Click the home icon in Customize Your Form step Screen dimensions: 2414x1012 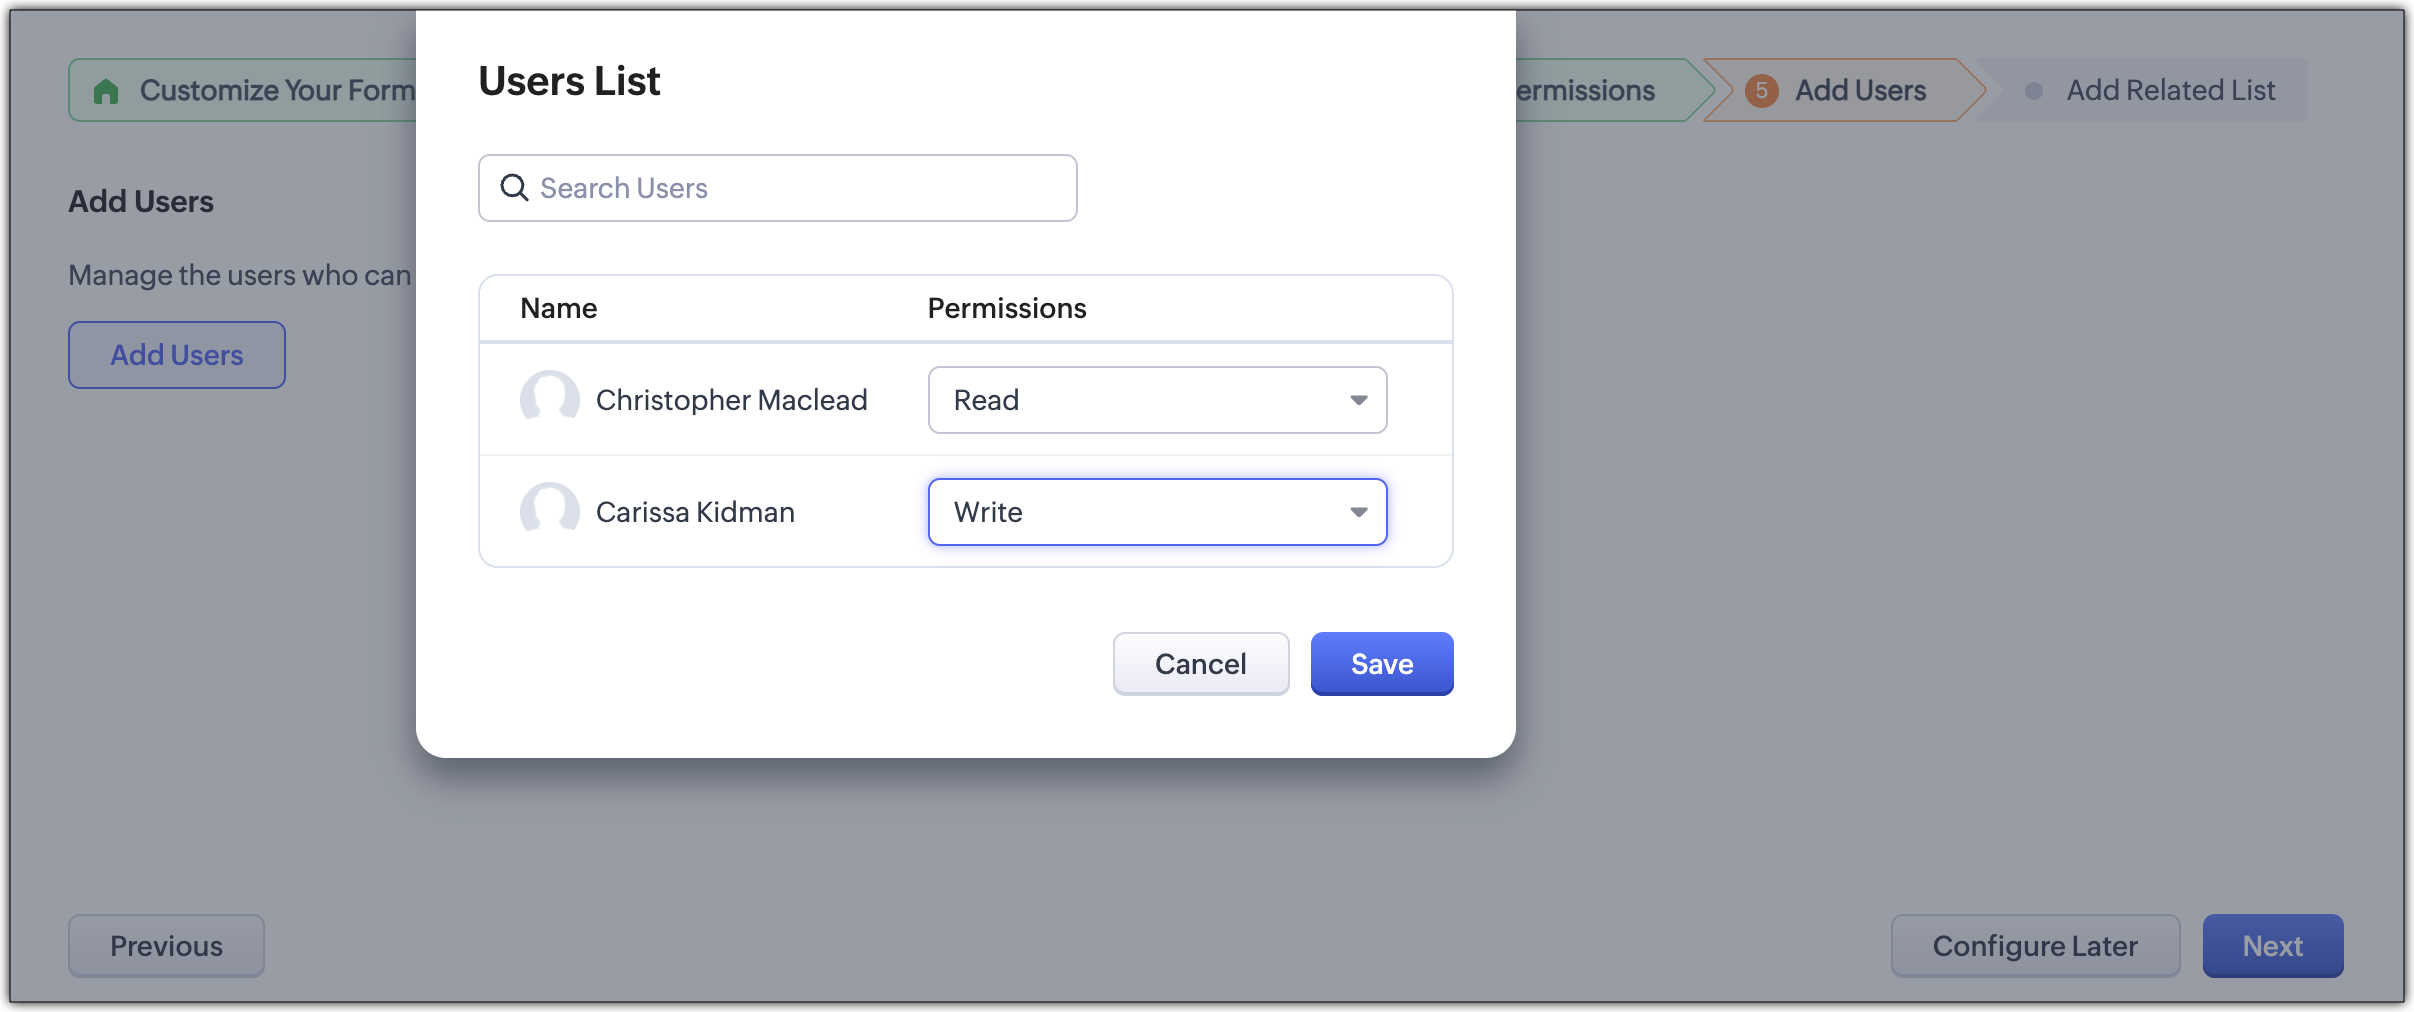coord(106,92)
